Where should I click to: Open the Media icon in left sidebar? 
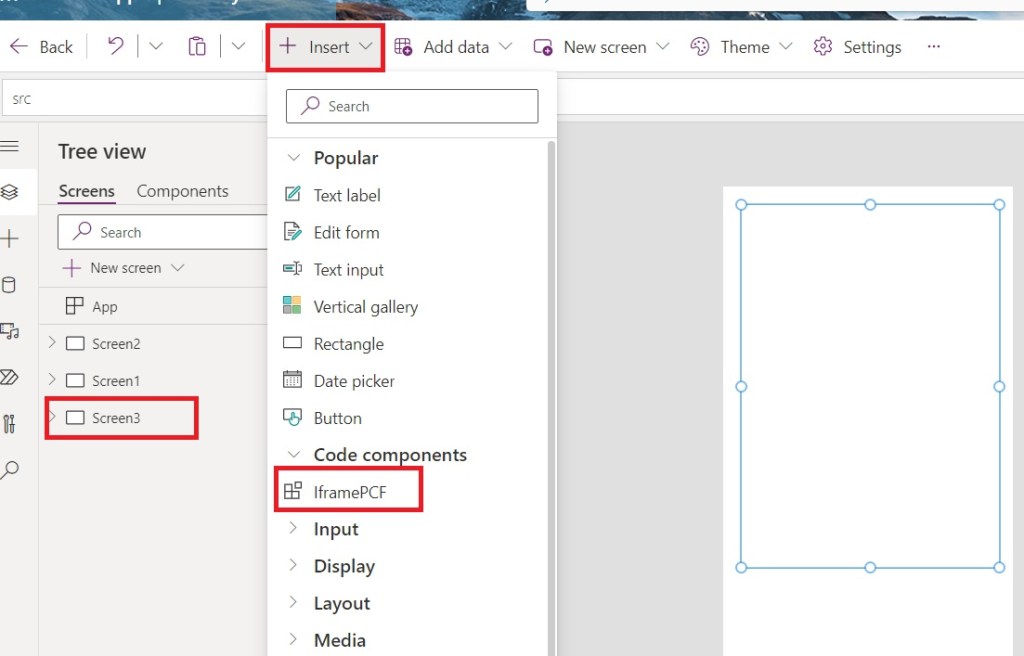10,331
